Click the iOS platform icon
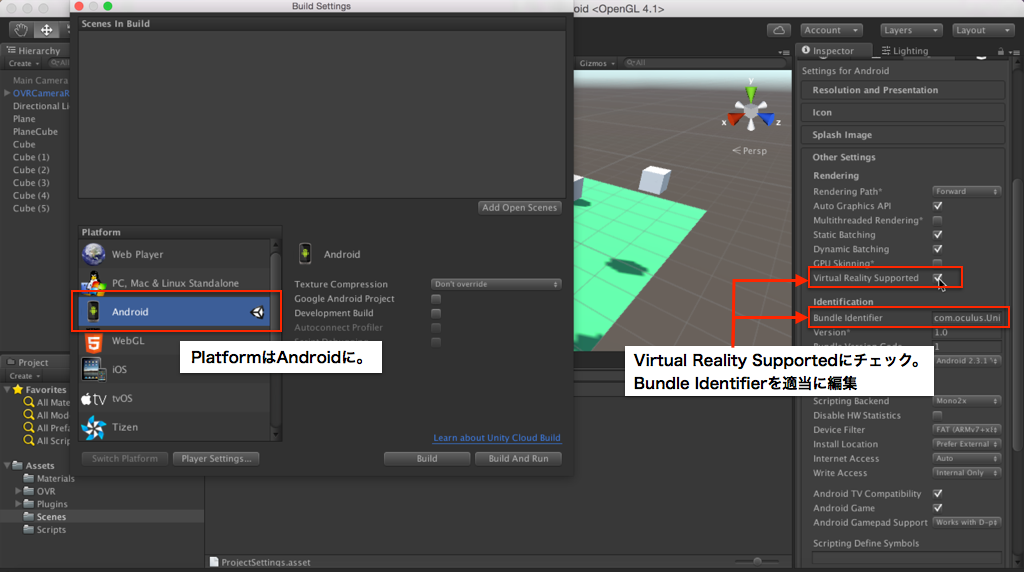The width and height of the screenshot is (1024, 572). 93,370
